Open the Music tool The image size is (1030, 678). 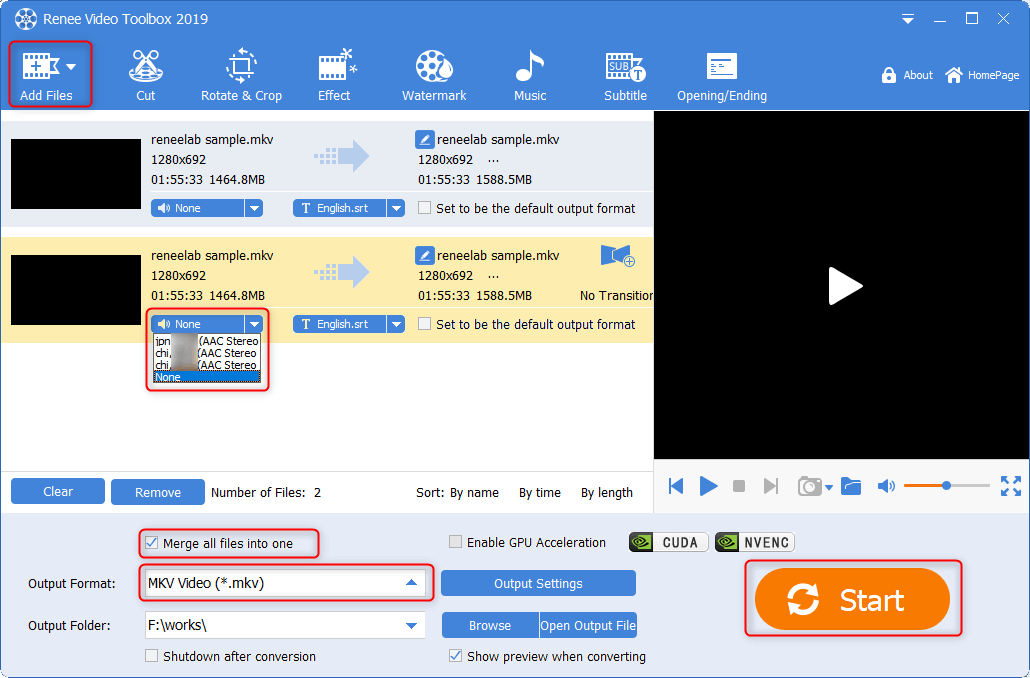(x=530, y=76)
